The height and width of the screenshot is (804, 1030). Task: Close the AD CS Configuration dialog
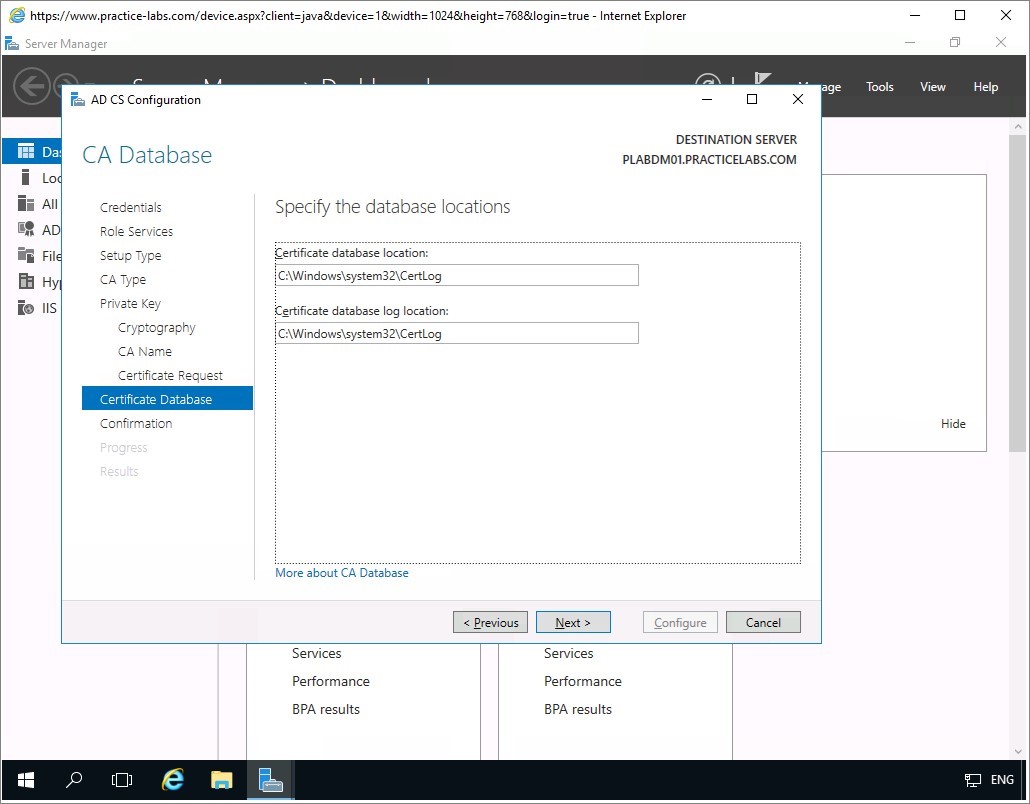coord(797,99)
